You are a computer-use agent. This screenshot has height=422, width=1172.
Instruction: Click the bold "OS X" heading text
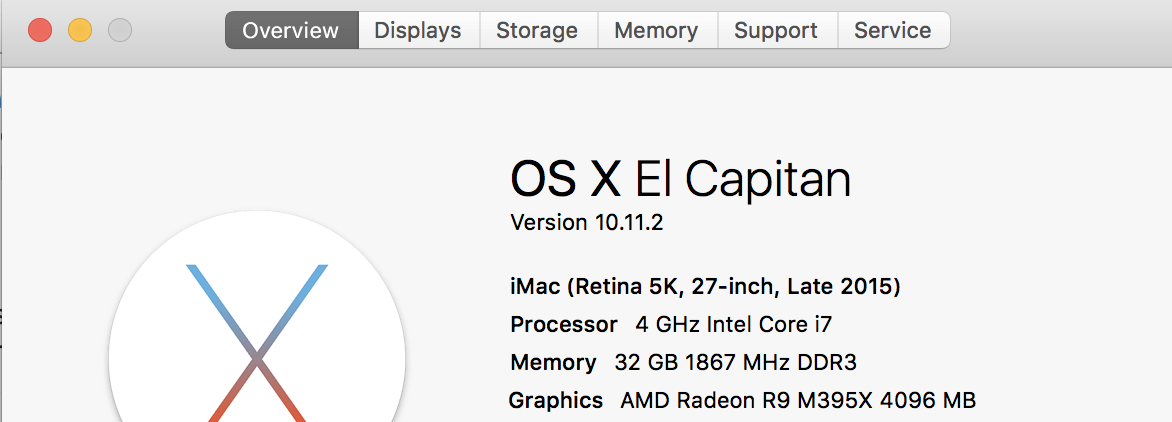tap(565, 180)
